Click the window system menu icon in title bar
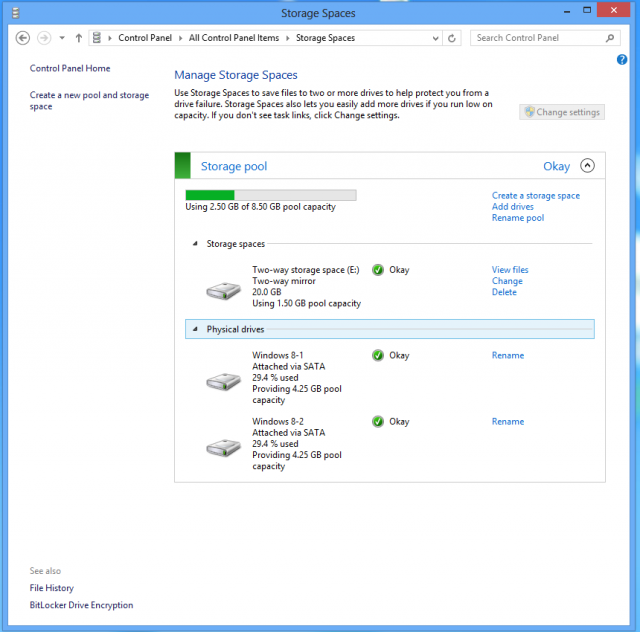 pos(16,13)
